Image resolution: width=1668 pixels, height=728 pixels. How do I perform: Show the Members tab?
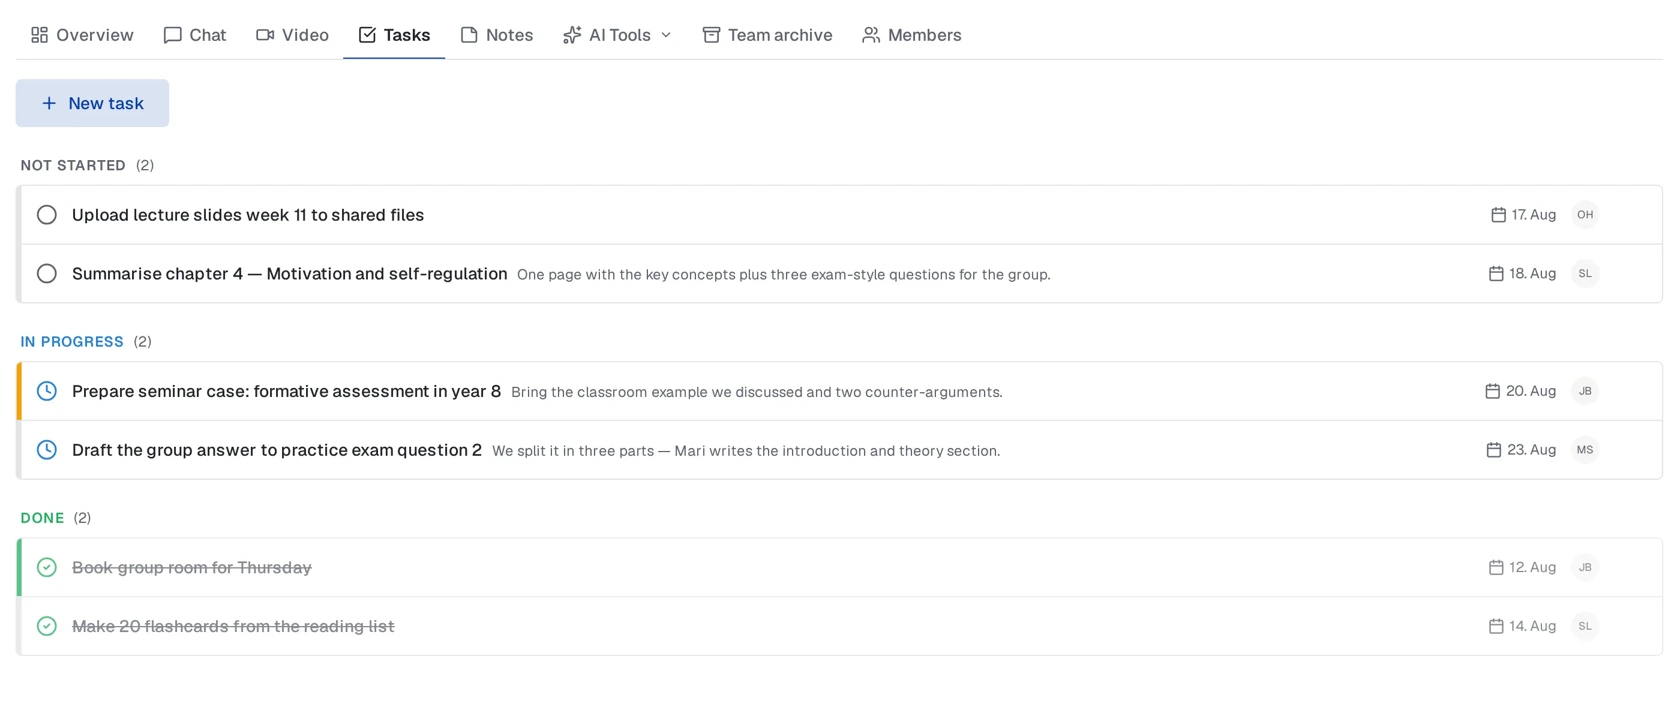(x=911, y=35)
